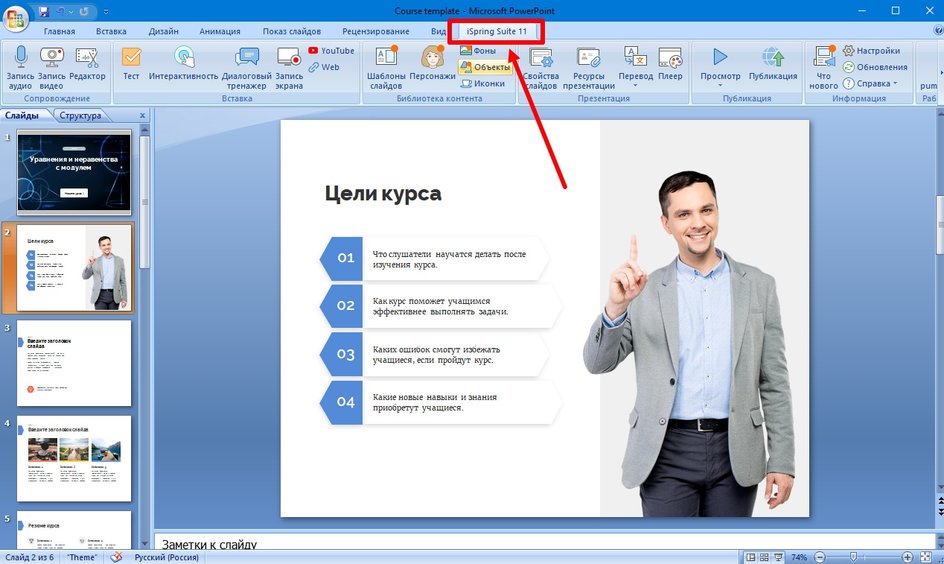The image size is (944, 564).
Task: Click the zoom slider handle
Action: (852, 557)
